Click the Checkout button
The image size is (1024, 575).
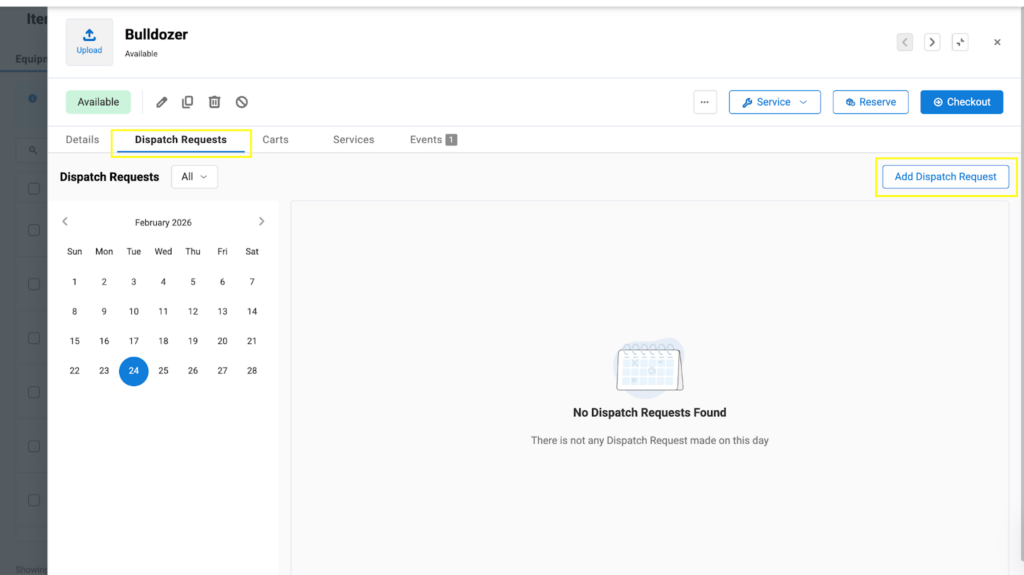pyautogui.click(x=961, y=102)
